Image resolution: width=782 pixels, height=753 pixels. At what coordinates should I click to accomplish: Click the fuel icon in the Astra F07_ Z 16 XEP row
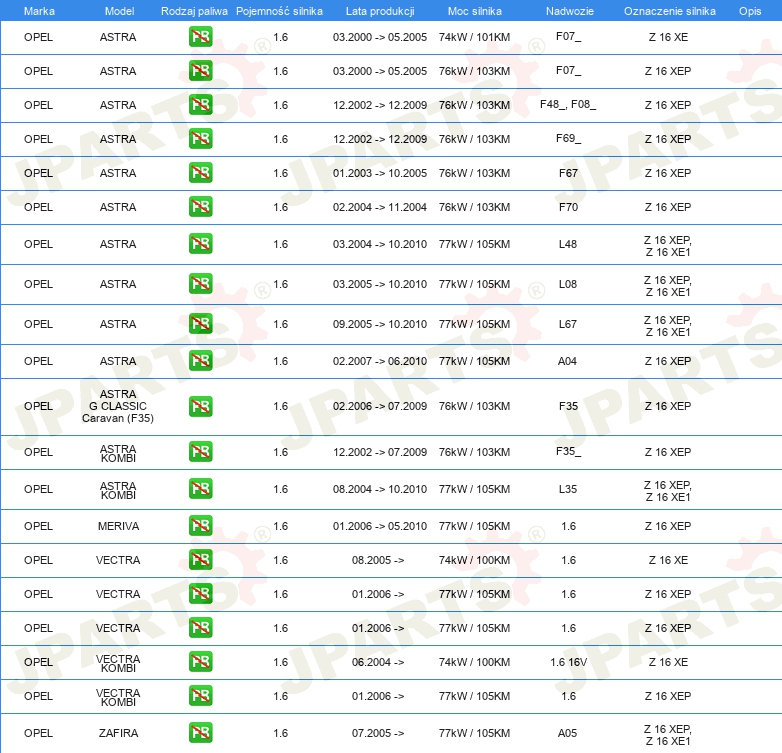tap(200, 71)
